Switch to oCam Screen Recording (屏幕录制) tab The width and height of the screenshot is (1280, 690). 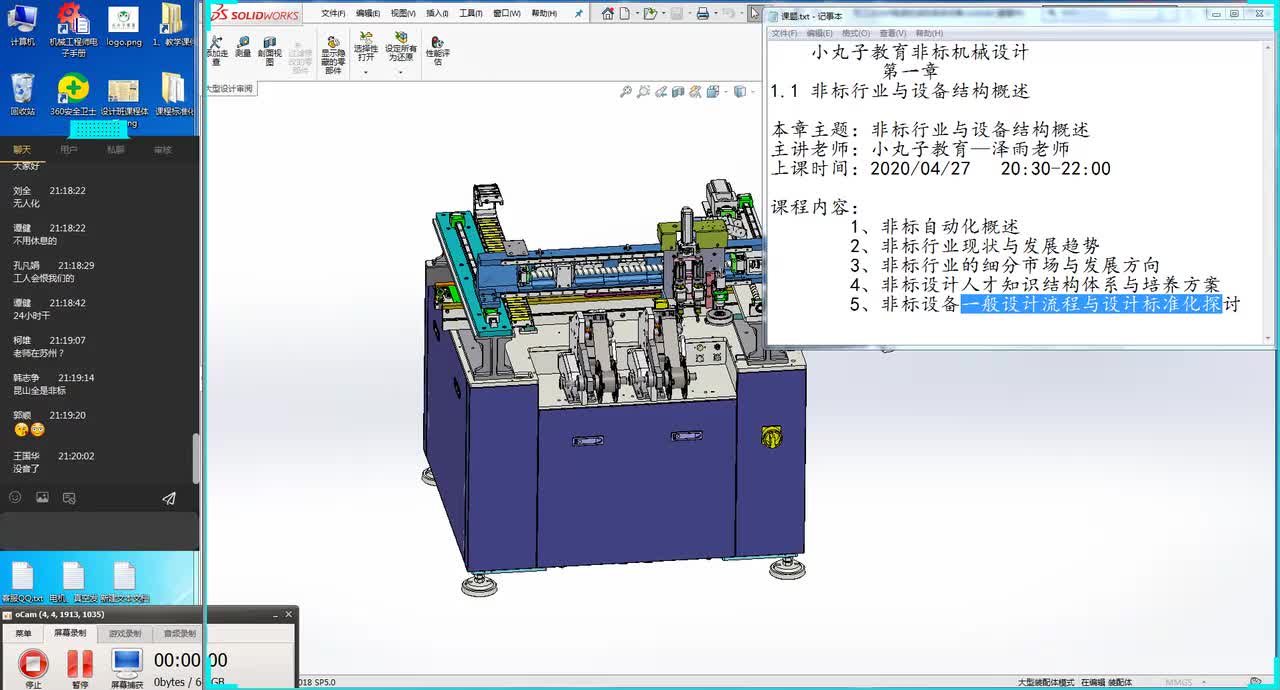coord(70,633)
